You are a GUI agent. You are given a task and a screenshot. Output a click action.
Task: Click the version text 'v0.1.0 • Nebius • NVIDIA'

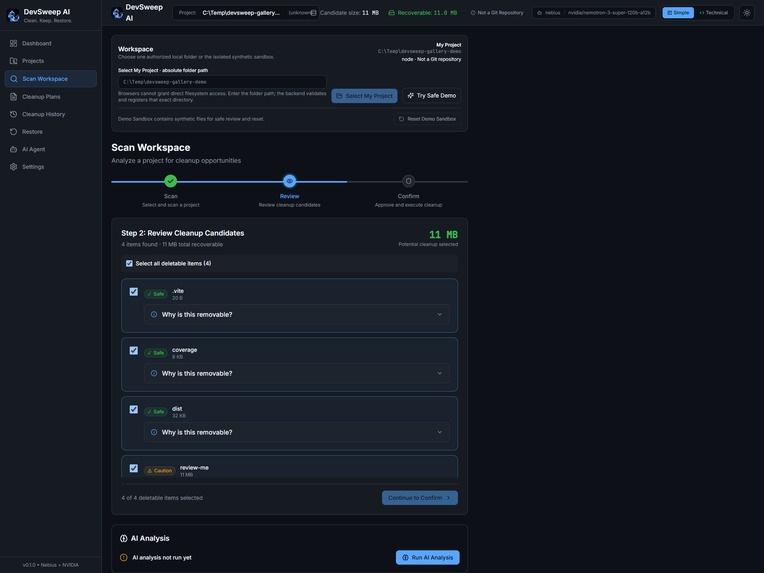coord(51,565)
